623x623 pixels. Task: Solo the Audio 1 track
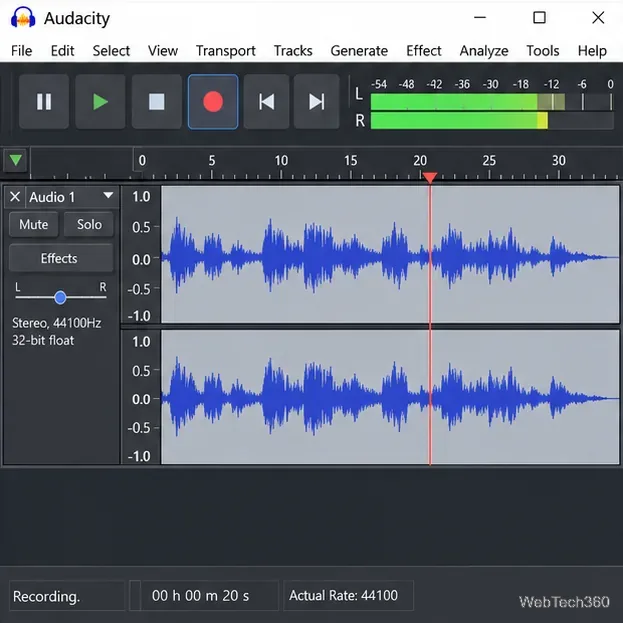click(89, 224)
